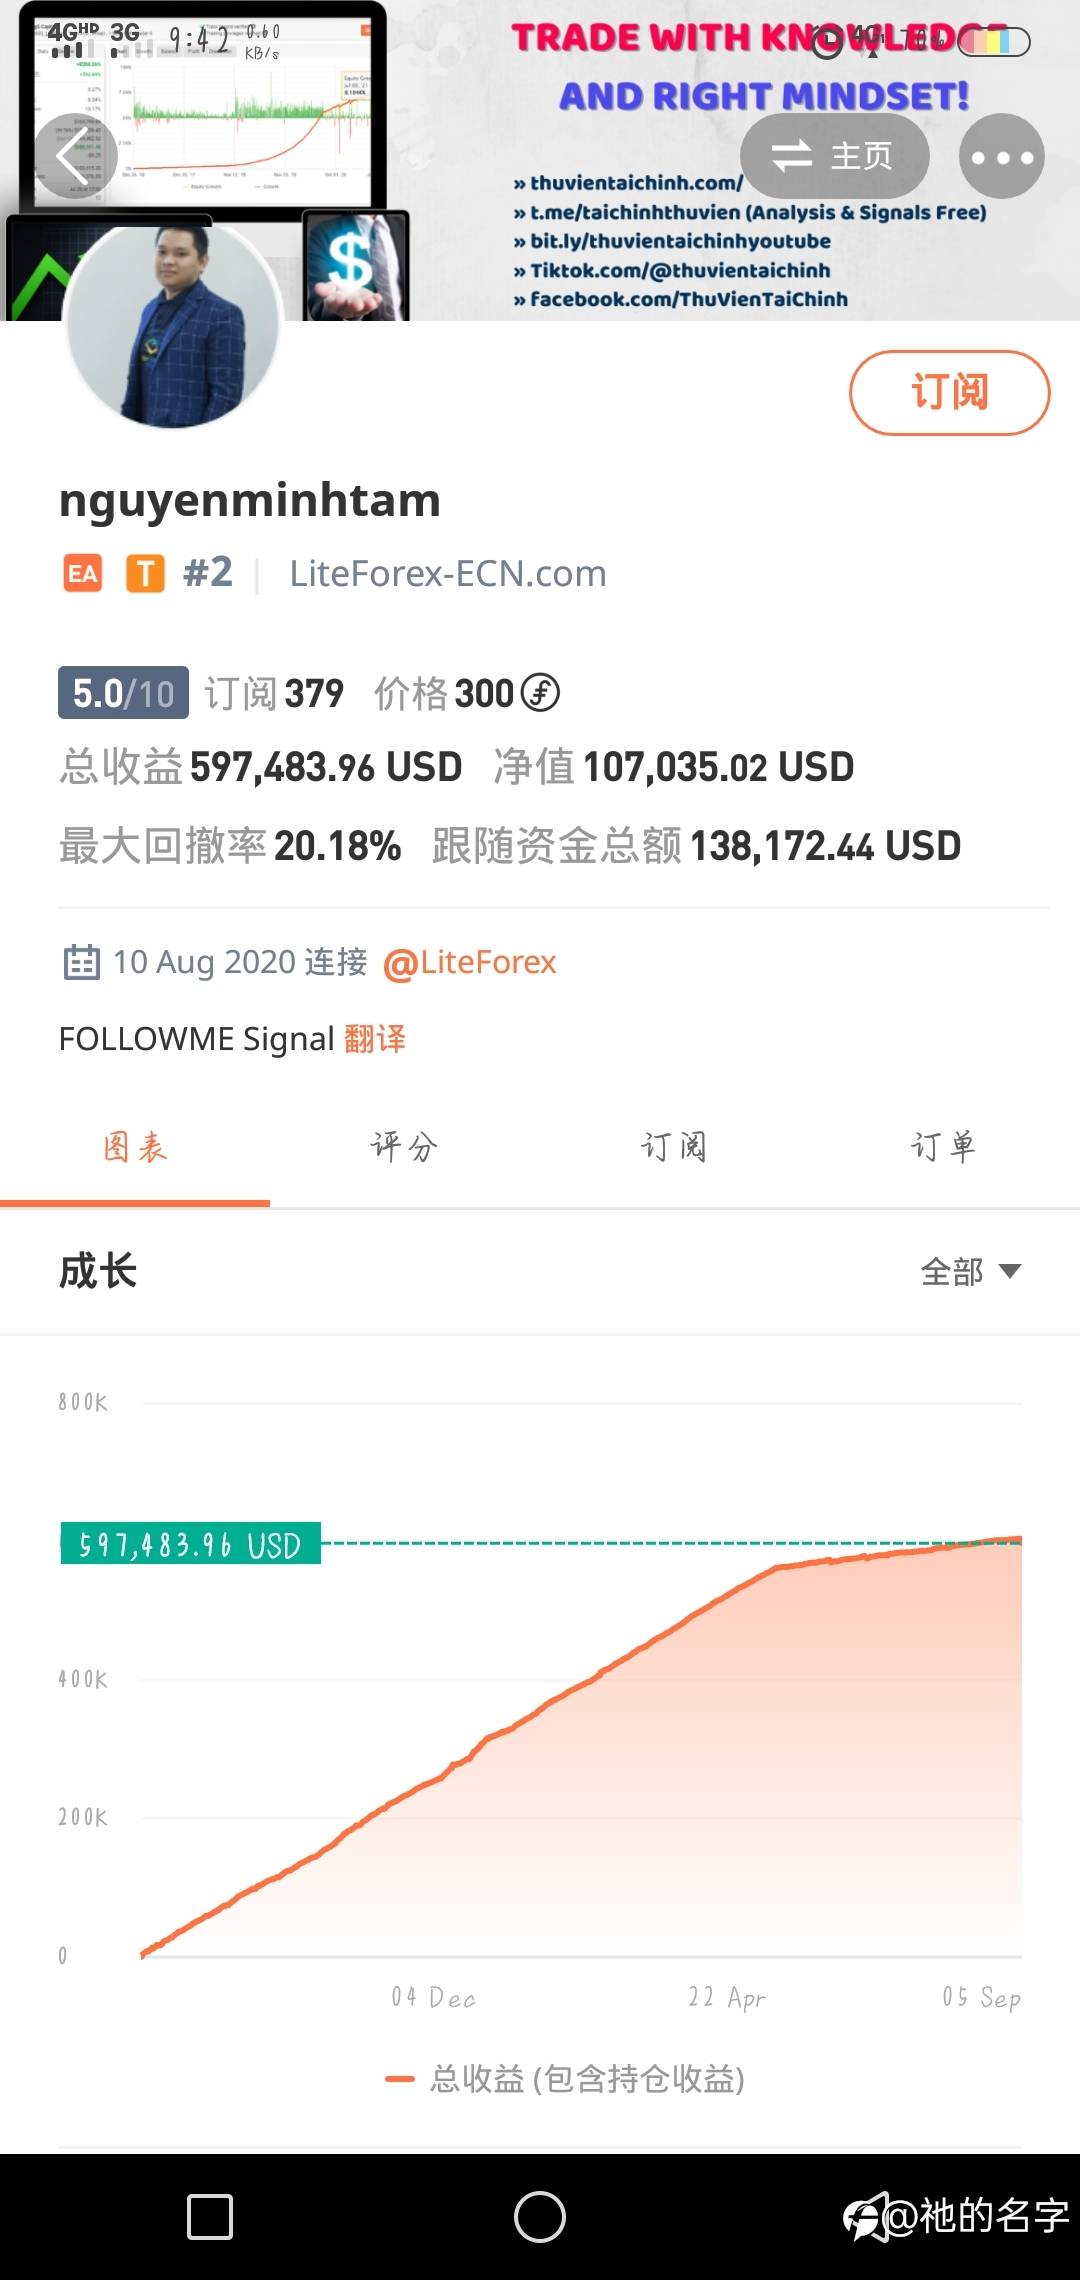The height and width of the screenshot is (2280, 1080).
Task: Select the 图表 chart tab
Action: tap(135, 1146)
